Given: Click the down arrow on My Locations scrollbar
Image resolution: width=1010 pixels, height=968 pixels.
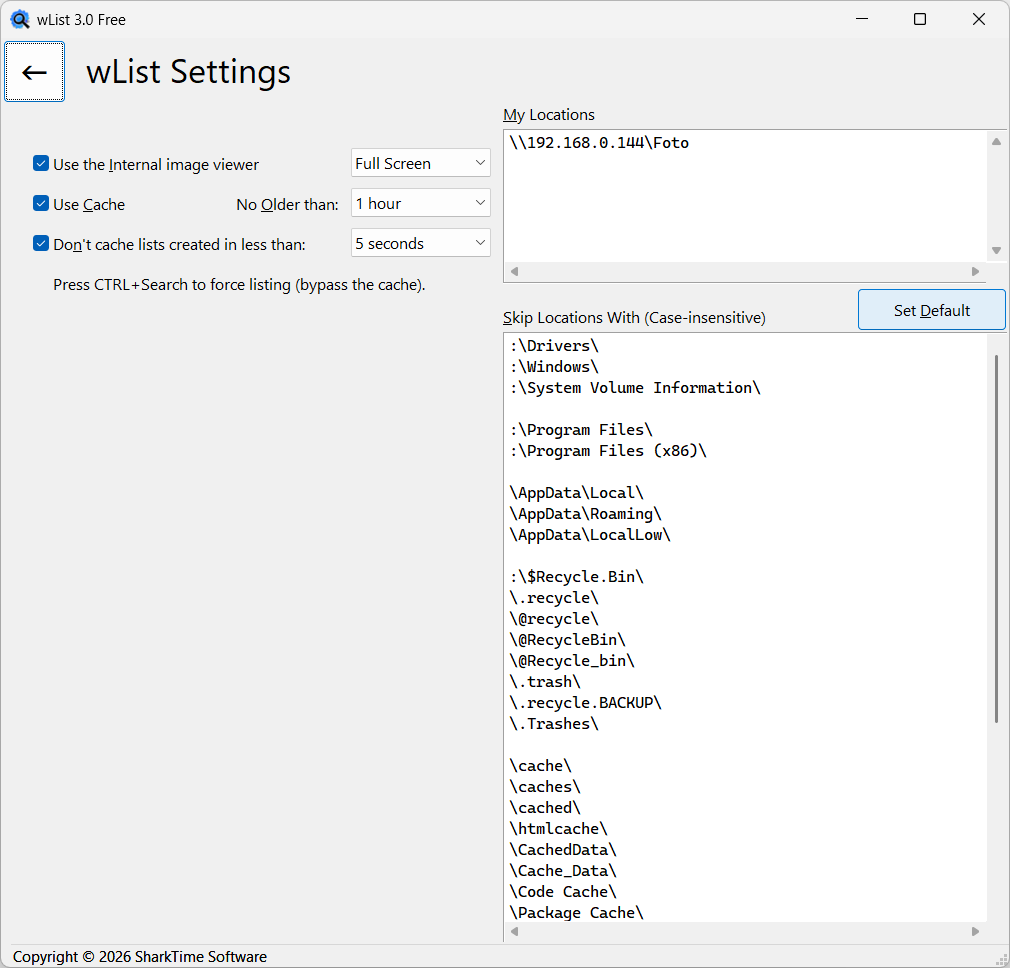Looking at the screenshot, I should [995, 250].
